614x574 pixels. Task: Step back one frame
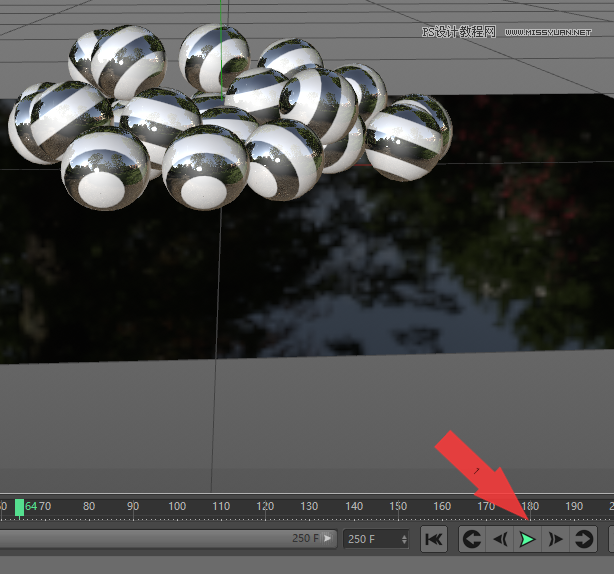coord(500,540)
